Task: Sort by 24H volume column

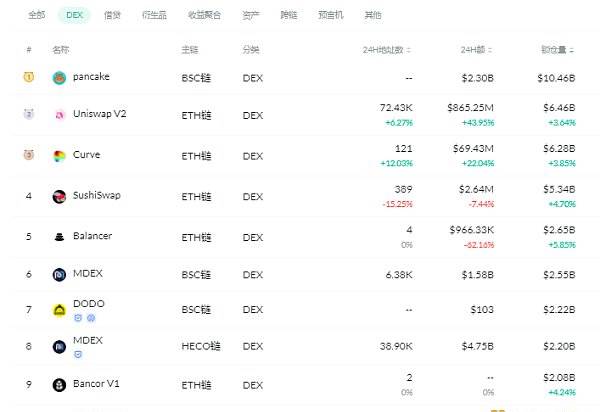Action: [476, 50]
